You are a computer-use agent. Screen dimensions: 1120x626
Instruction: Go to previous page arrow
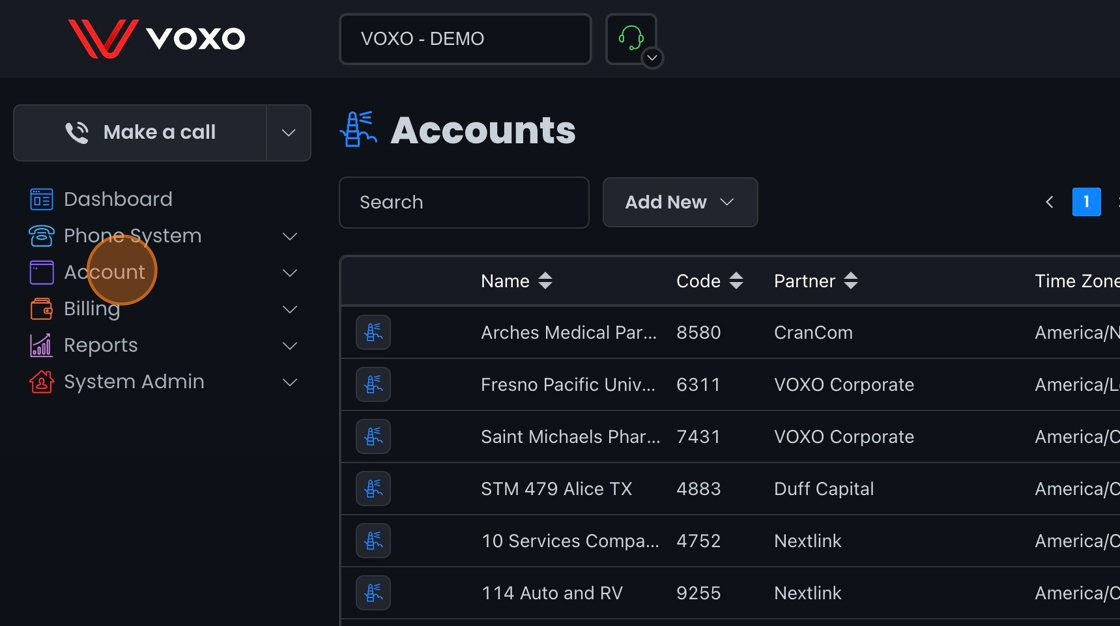click(1049, 202)
